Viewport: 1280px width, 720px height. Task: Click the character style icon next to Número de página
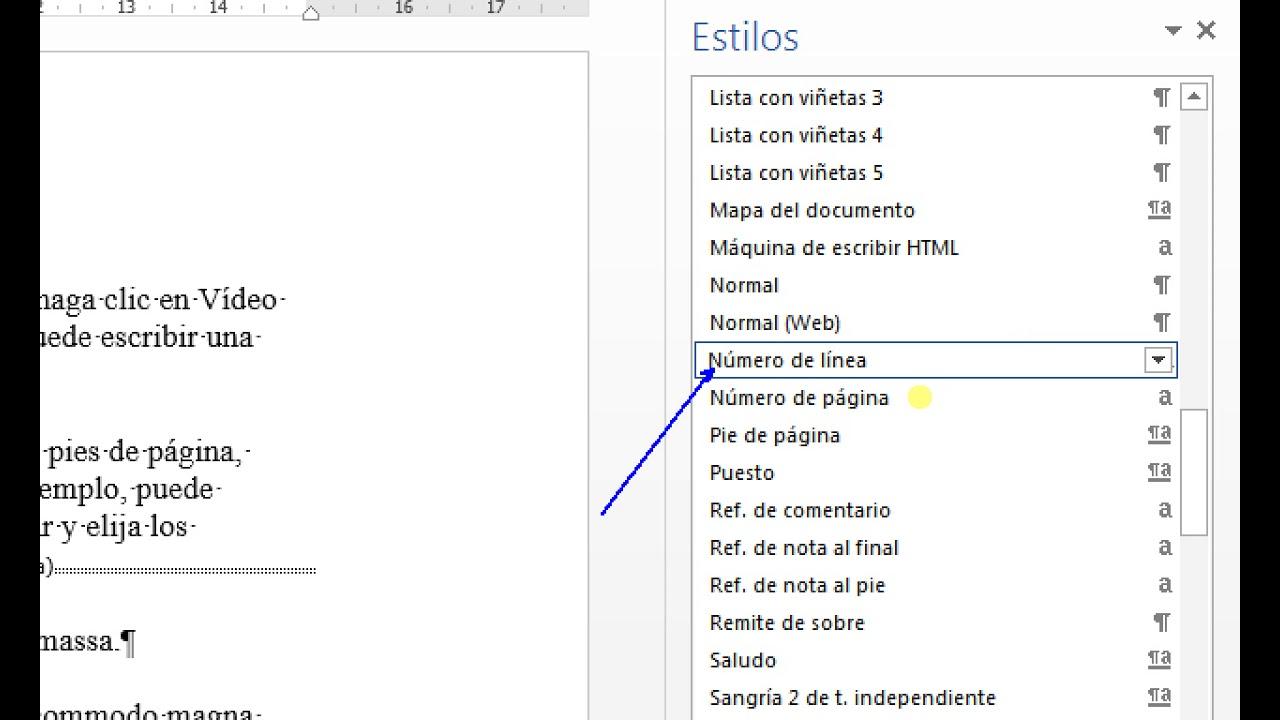coord(1165,397)
